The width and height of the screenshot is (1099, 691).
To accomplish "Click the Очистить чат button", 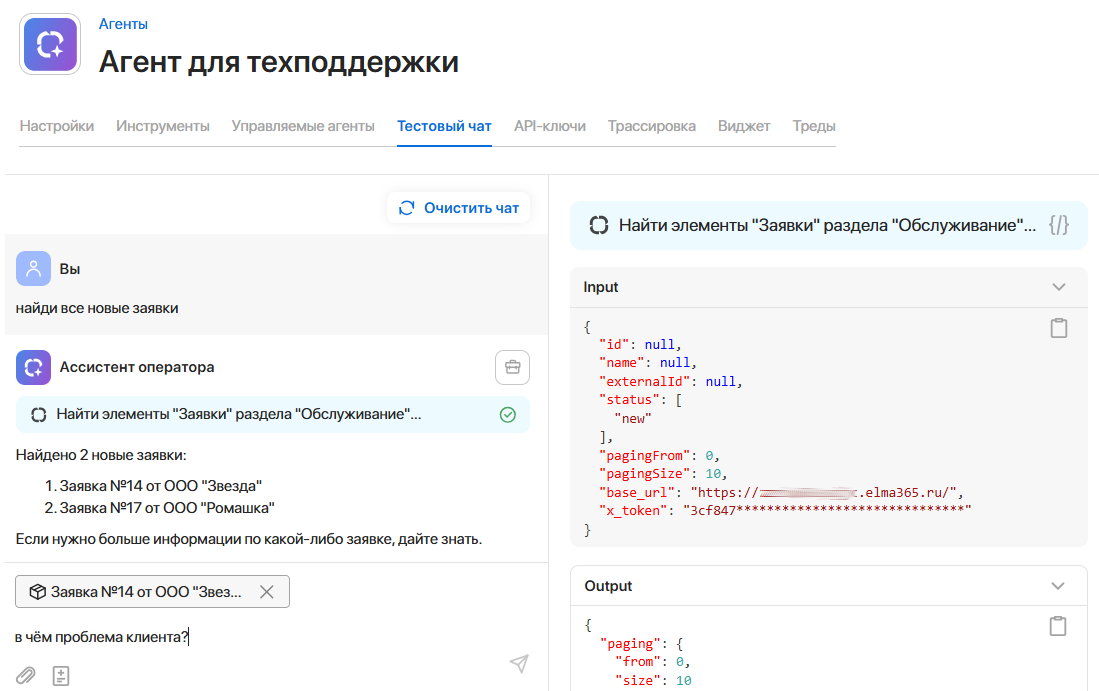I will click(x=459, y=208).
